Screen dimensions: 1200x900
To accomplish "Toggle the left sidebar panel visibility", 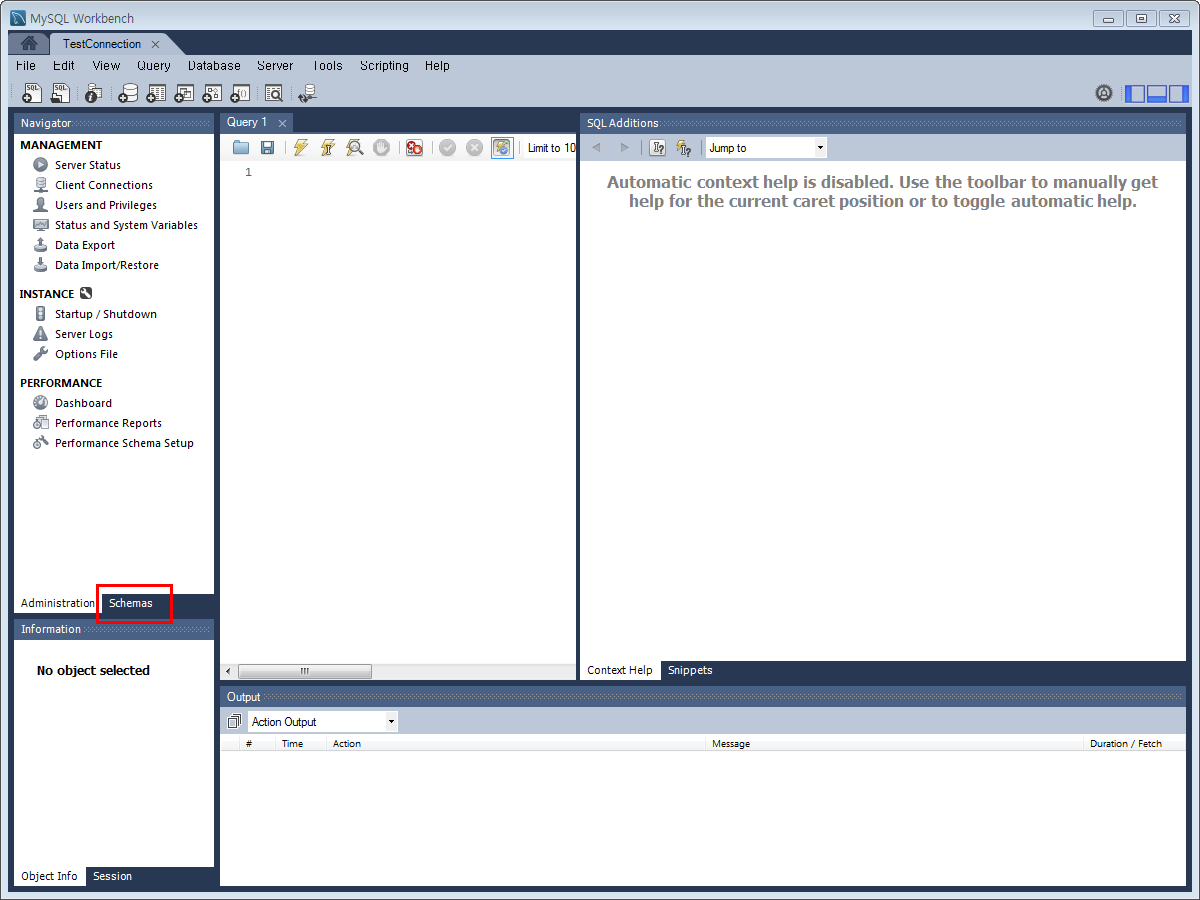I will pos(1135,94).
